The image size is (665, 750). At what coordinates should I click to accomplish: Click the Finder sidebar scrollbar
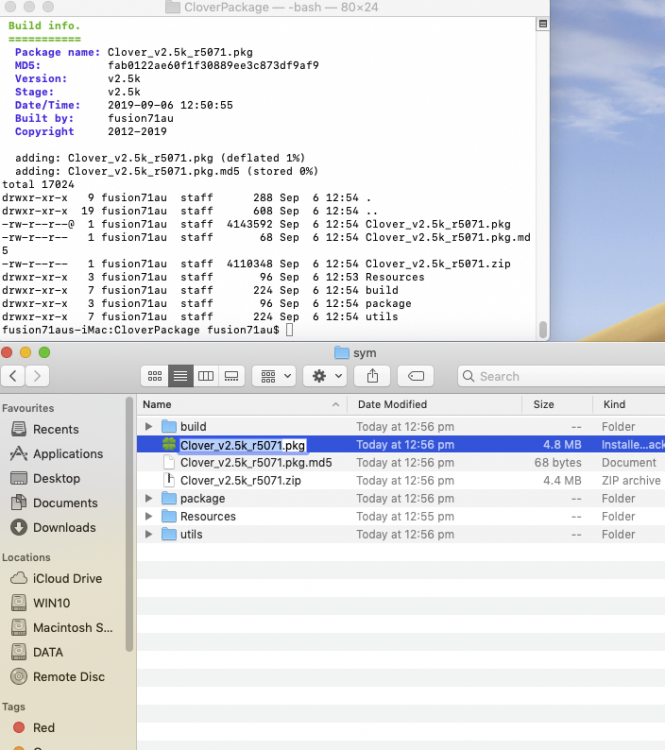(129, 524)
